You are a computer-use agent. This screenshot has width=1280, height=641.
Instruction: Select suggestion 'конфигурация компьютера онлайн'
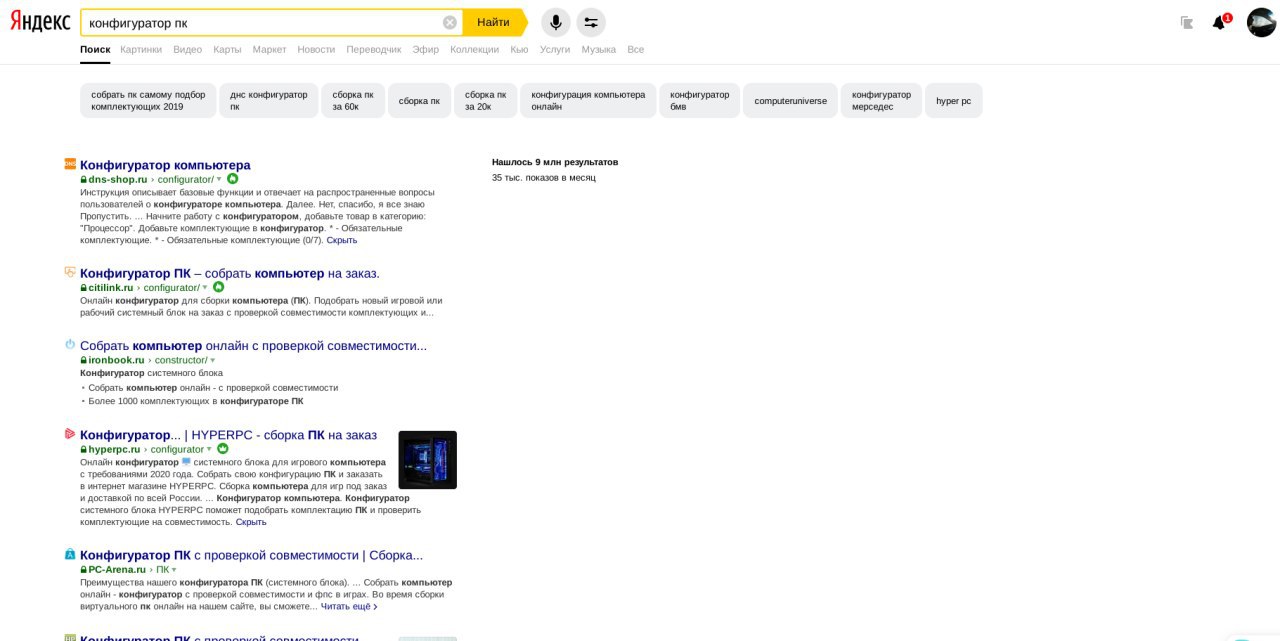point(588,100)
